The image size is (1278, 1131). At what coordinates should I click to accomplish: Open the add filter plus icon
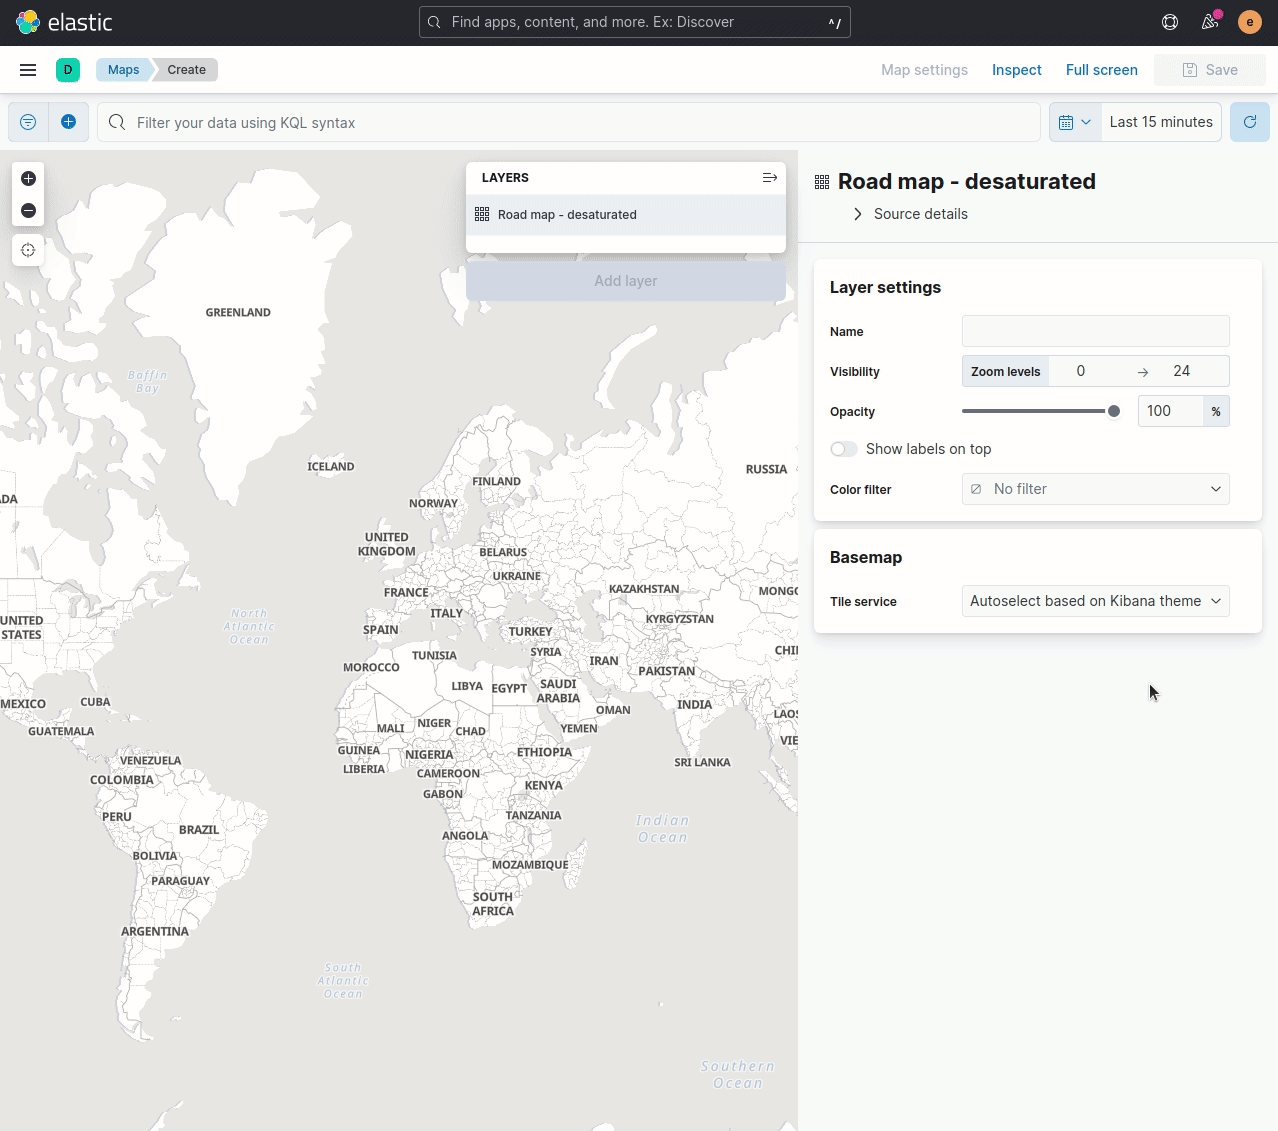coord(68,121)
